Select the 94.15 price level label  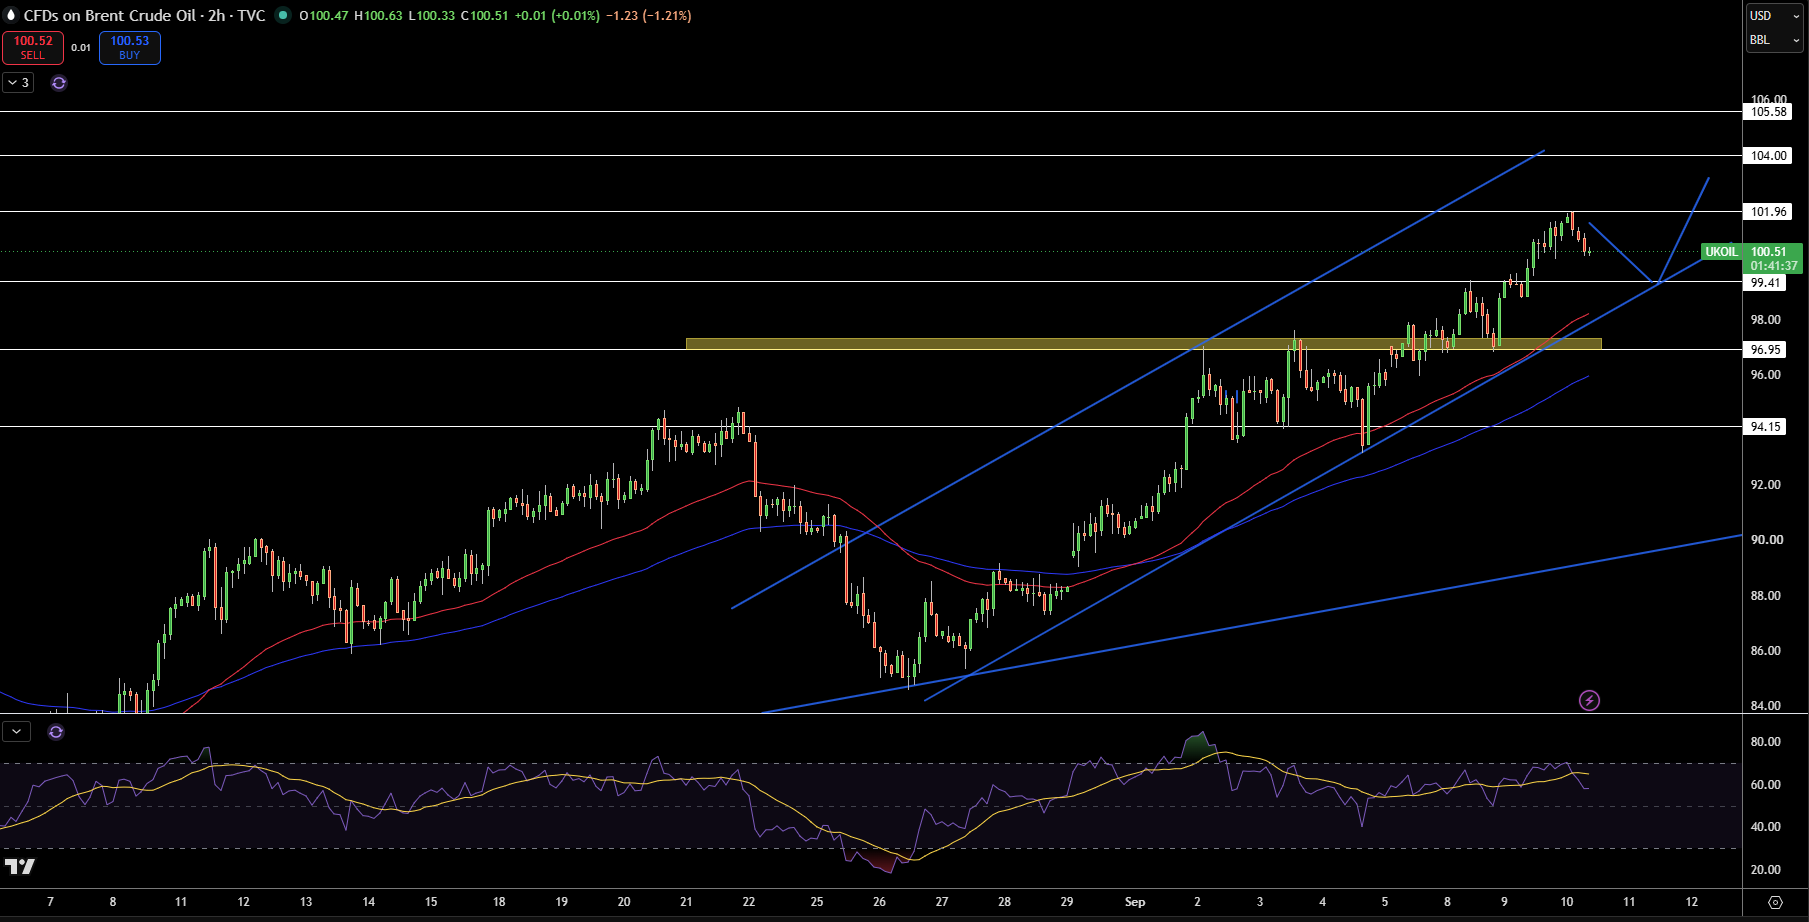click(1765, 427)
